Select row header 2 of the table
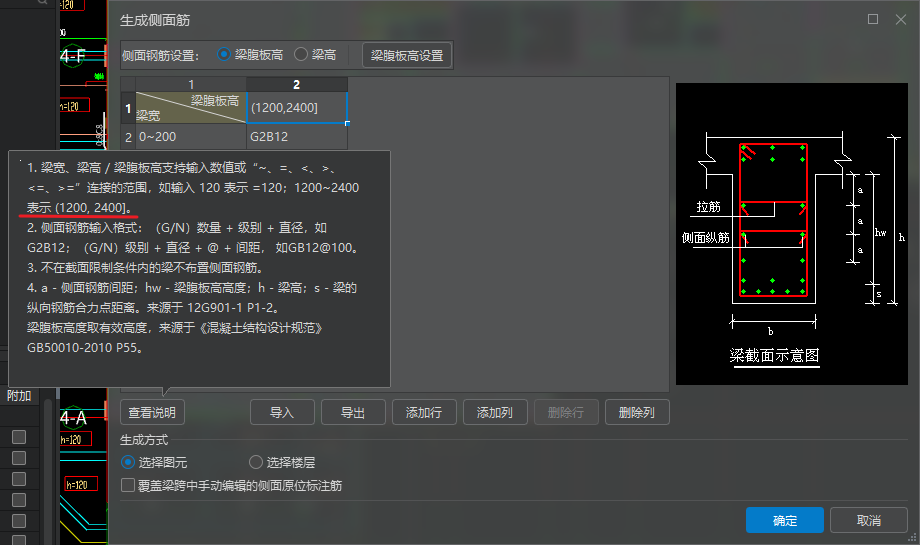This screenshot has height=545, width=920. coord(128,137)
